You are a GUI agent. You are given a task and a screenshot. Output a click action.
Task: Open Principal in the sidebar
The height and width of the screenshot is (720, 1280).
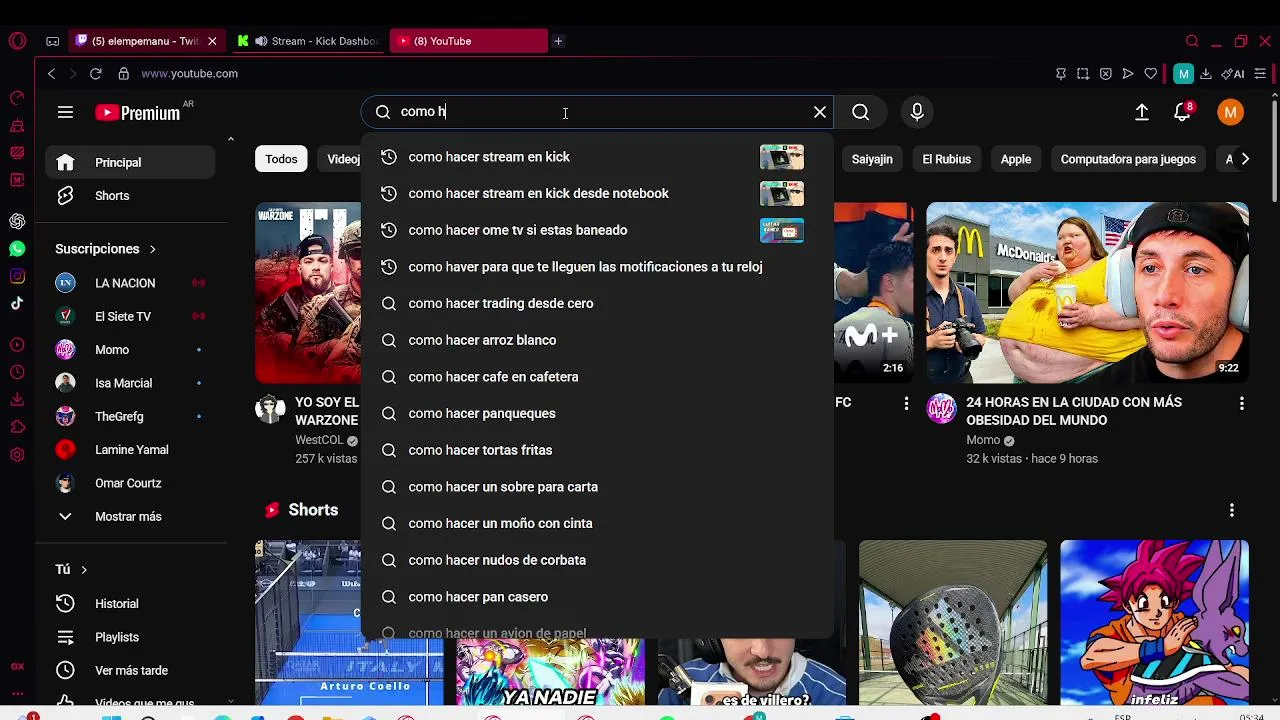tap(130, 162)
